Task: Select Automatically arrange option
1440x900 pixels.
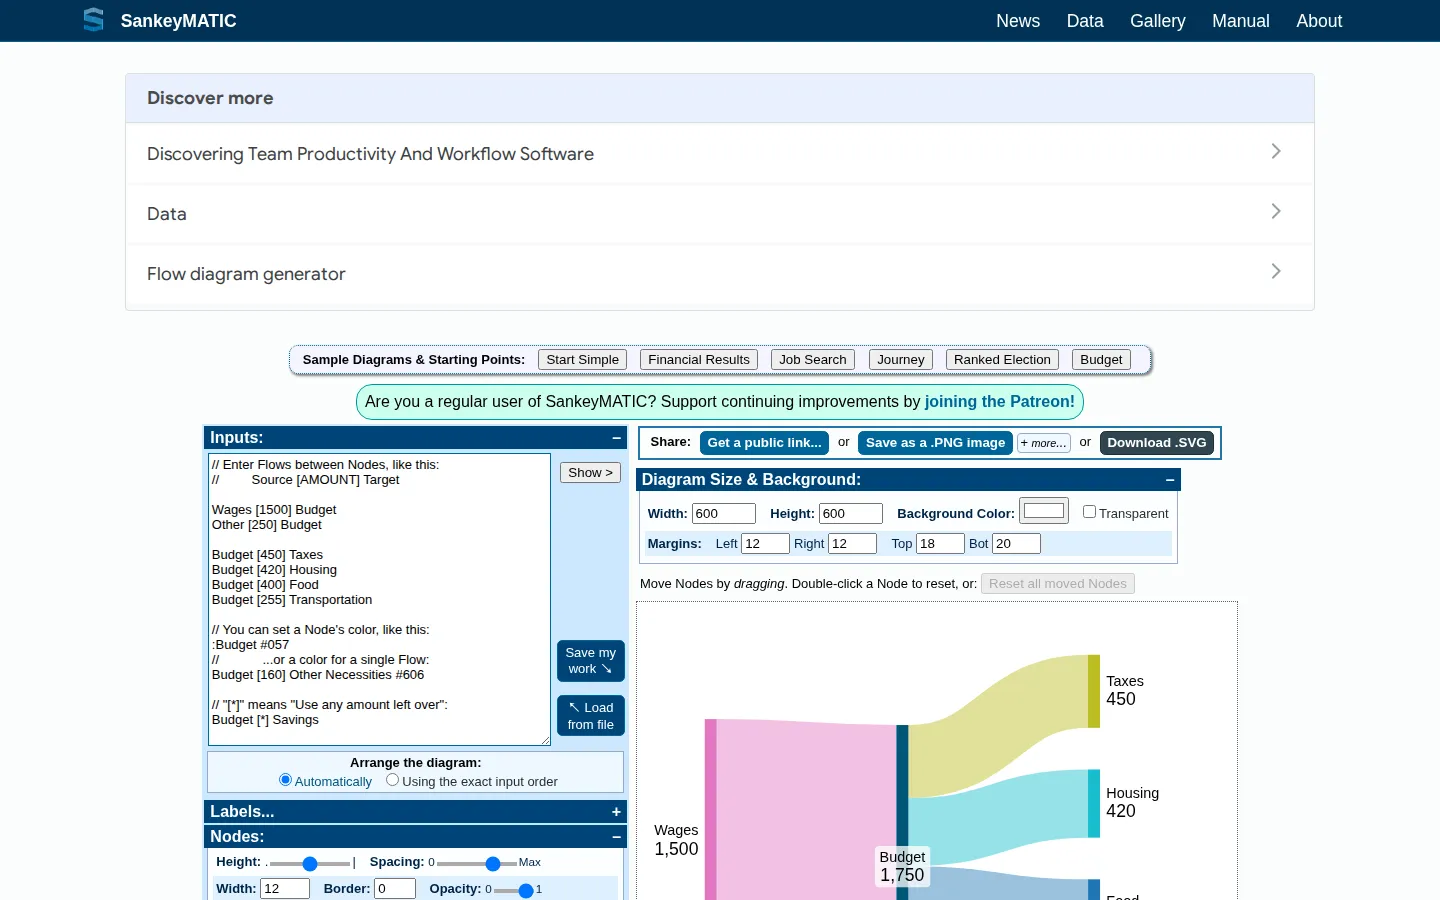Action: point(286,780)
